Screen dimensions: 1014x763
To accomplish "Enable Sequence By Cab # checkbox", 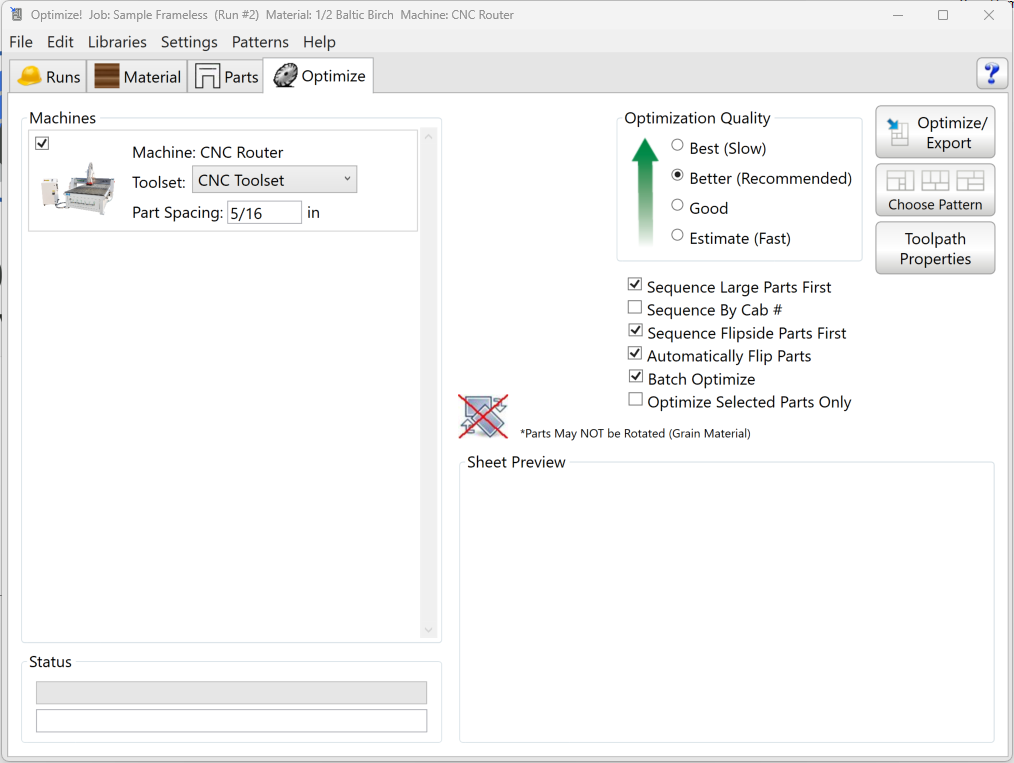I will pos(635,308).
